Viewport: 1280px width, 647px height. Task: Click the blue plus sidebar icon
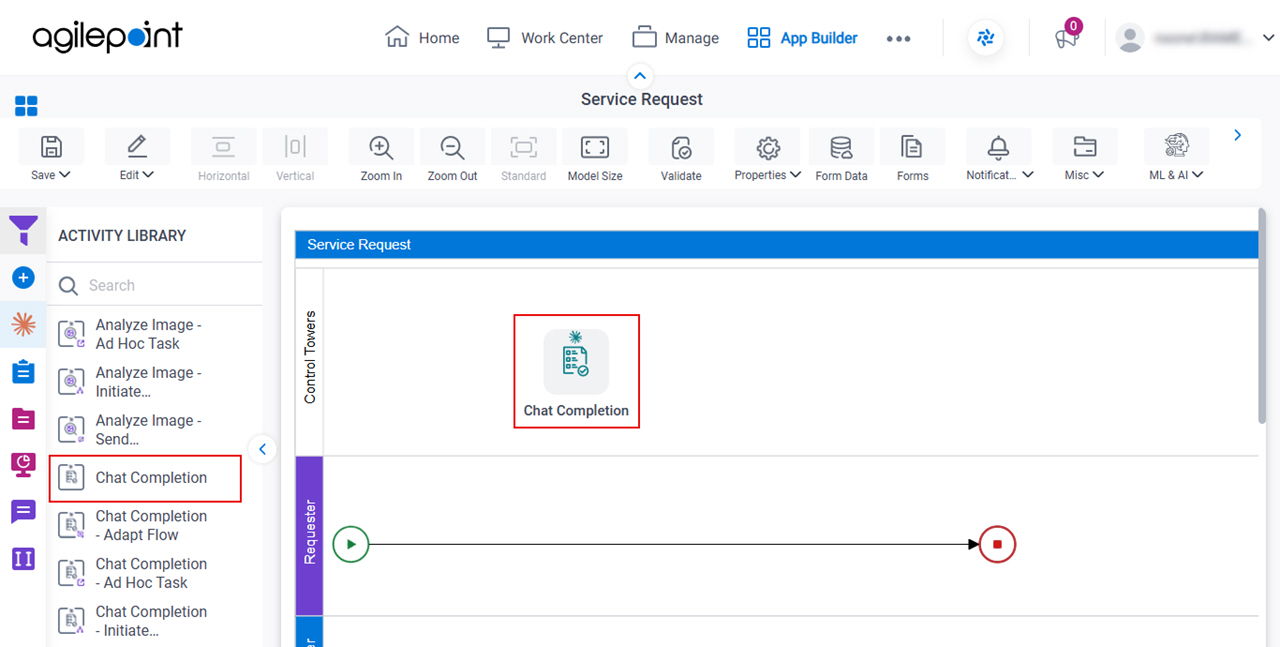(23, 278)
